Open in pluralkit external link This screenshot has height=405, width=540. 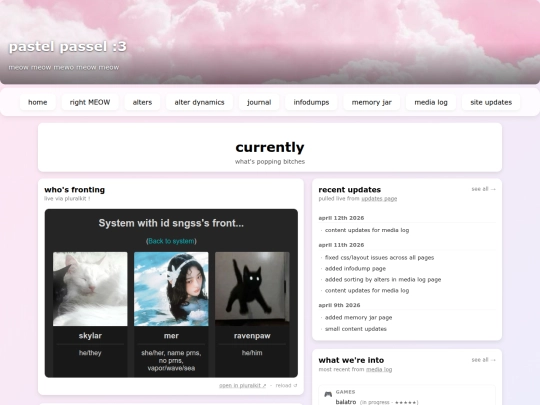tap(242, 385)
